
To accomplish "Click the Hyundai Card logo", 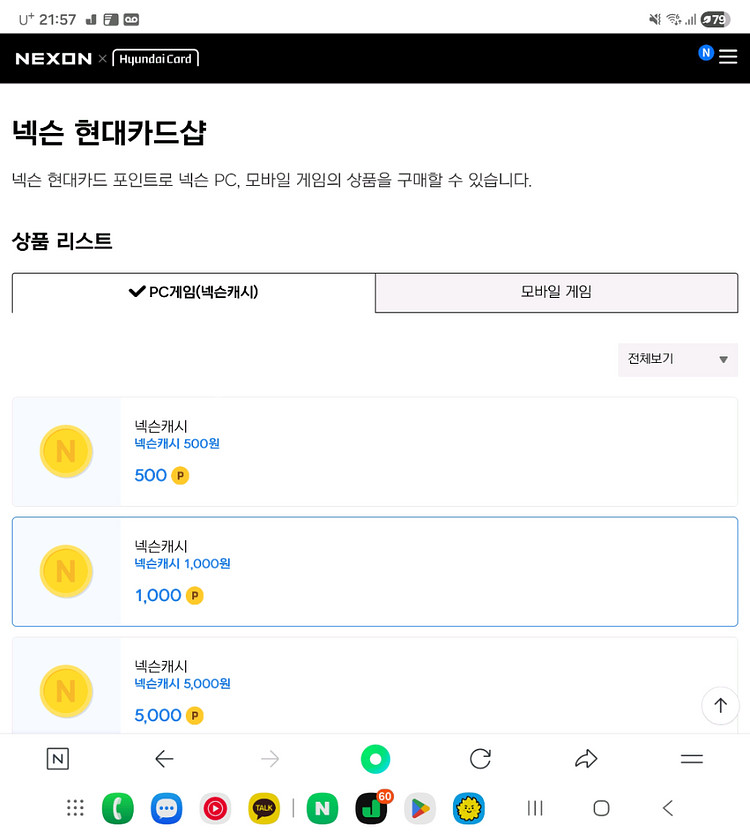I will point(155,59).
